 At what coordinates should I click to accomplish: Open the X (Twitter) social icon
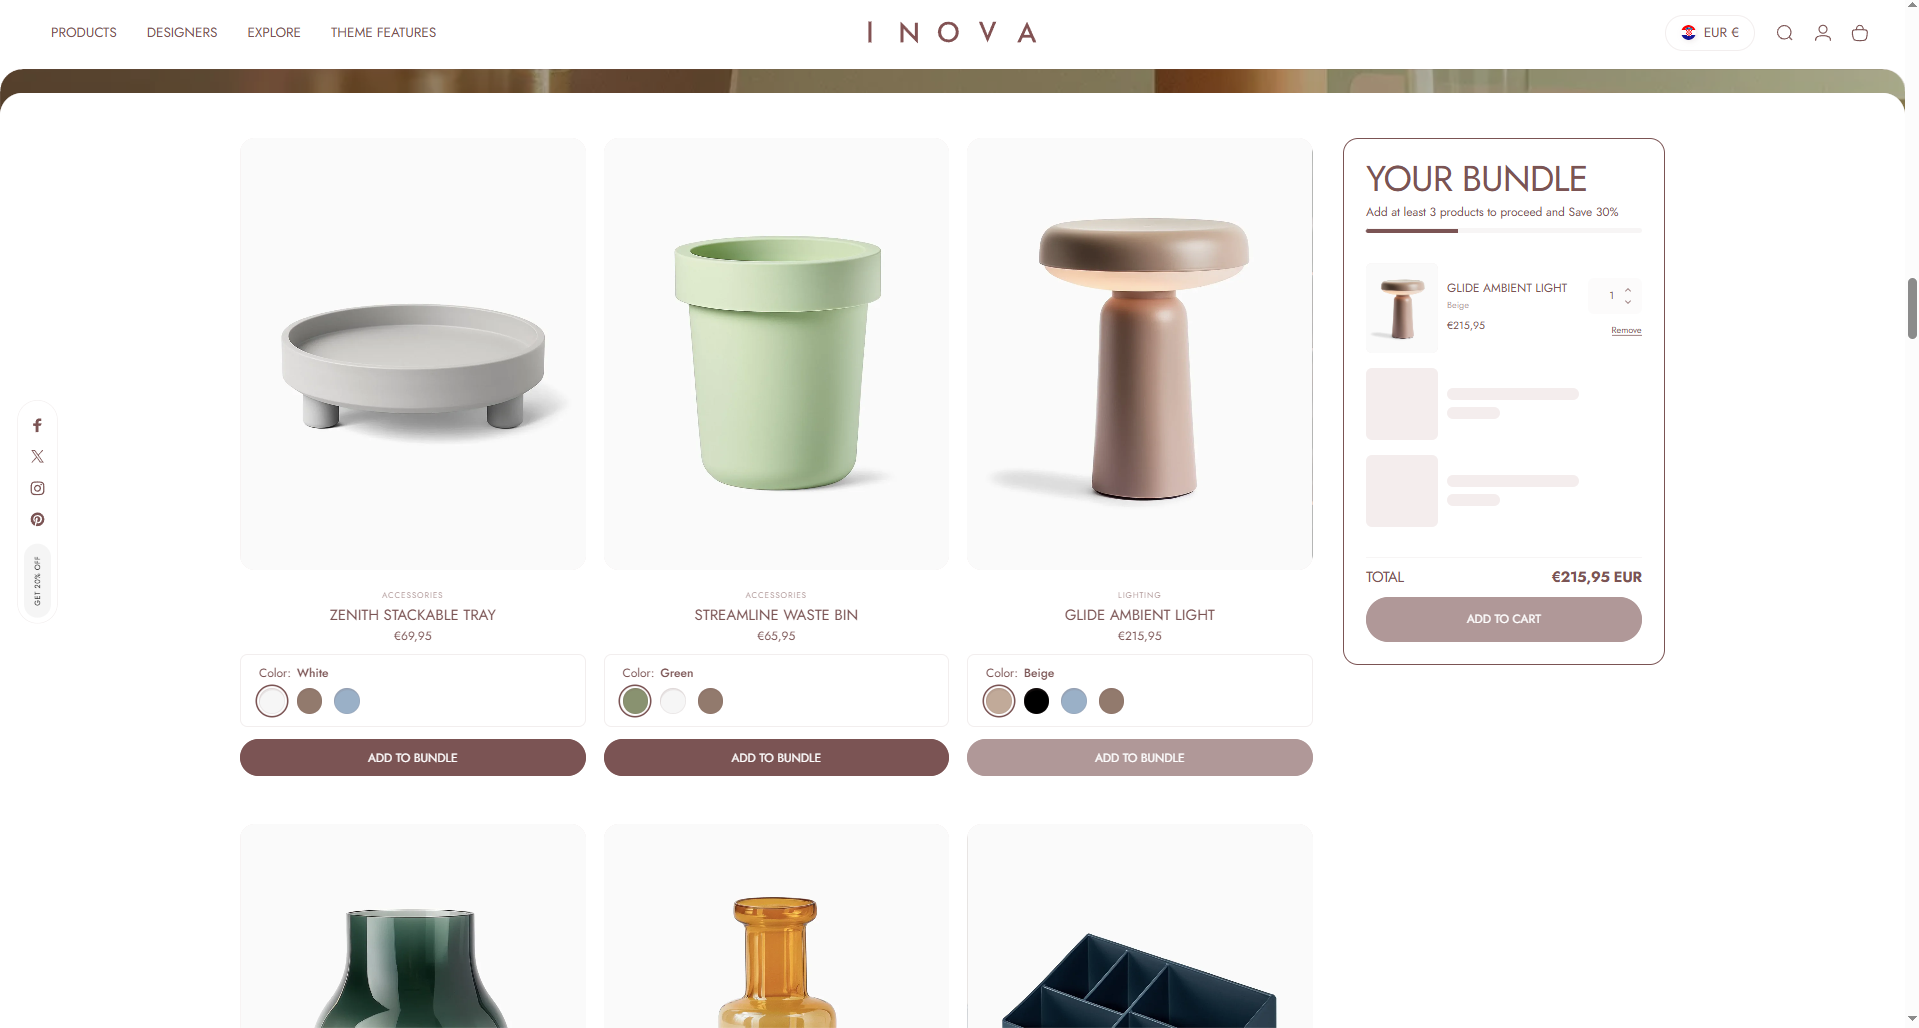pos(37,456)
